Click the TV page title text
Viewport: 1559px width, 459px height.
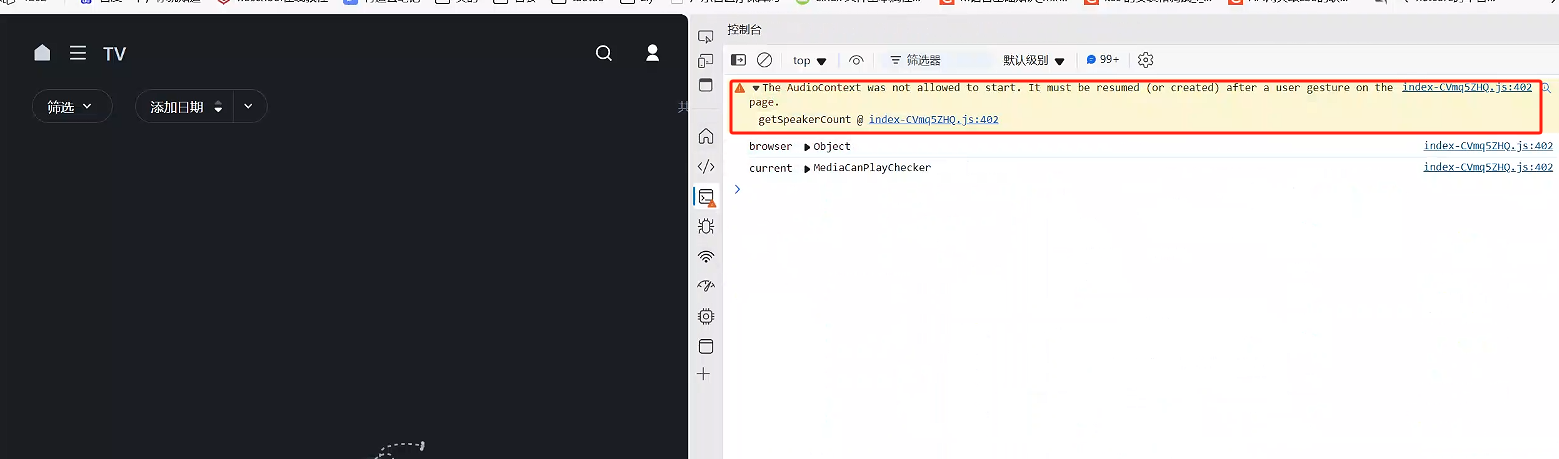point(114,54)
